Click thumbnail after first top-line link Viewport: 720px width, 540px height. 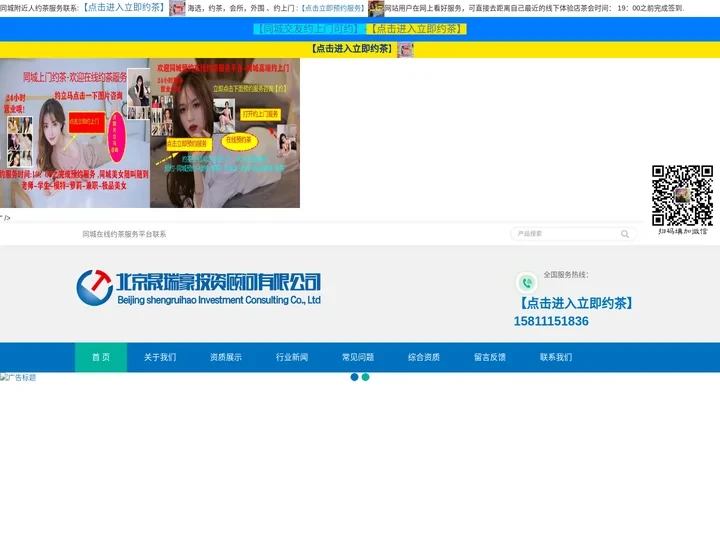(177, 8)
